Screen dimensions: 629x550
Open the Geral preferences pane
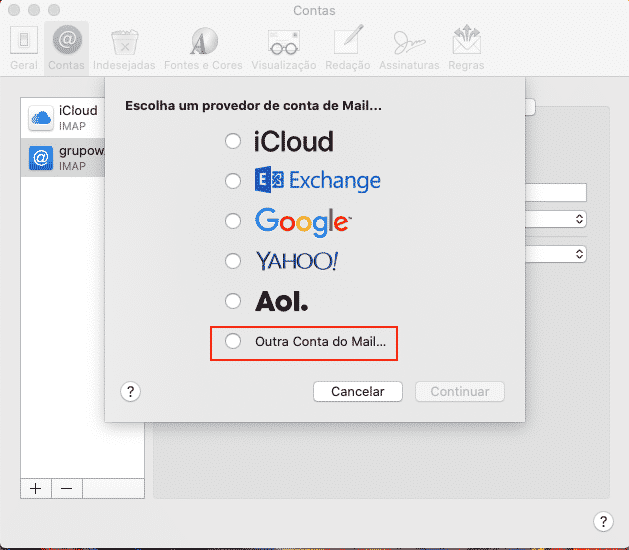(24, 48)
